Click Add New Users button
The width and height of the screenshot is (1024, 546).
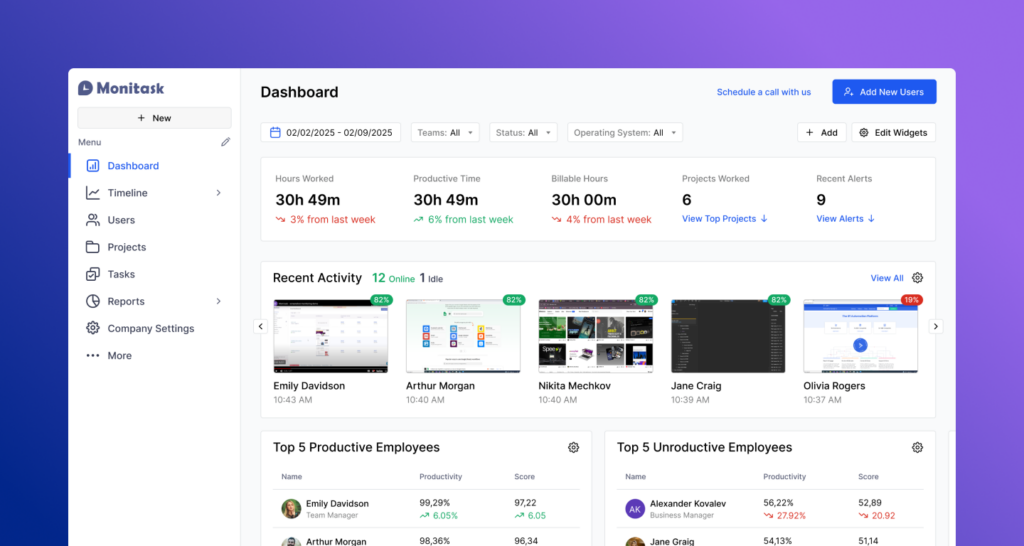pos(884,92)
